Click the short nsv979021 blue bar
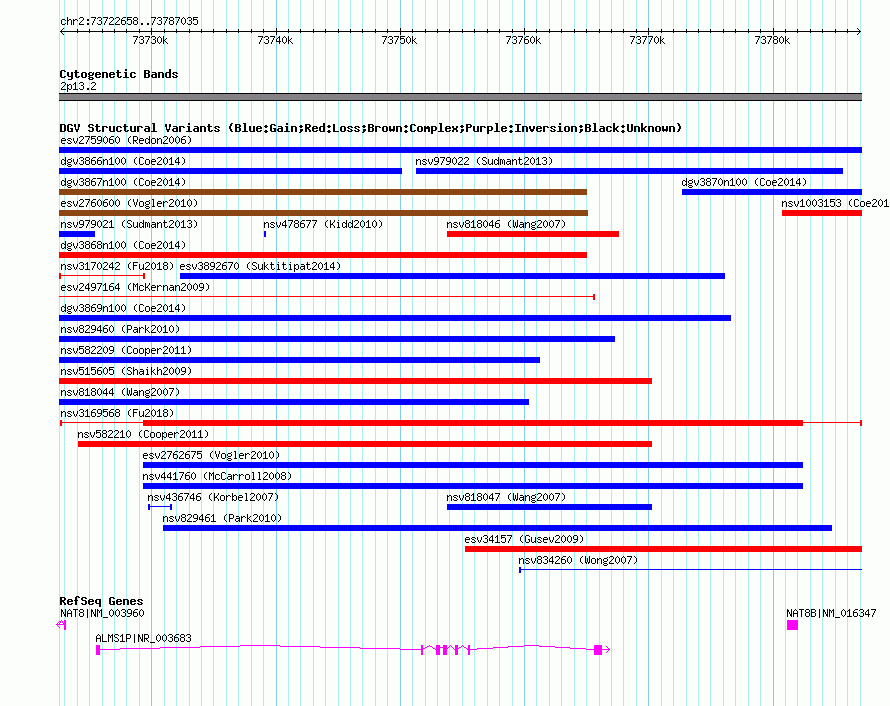The width and height of the screenshot is (890, 706). click(77, 234)
